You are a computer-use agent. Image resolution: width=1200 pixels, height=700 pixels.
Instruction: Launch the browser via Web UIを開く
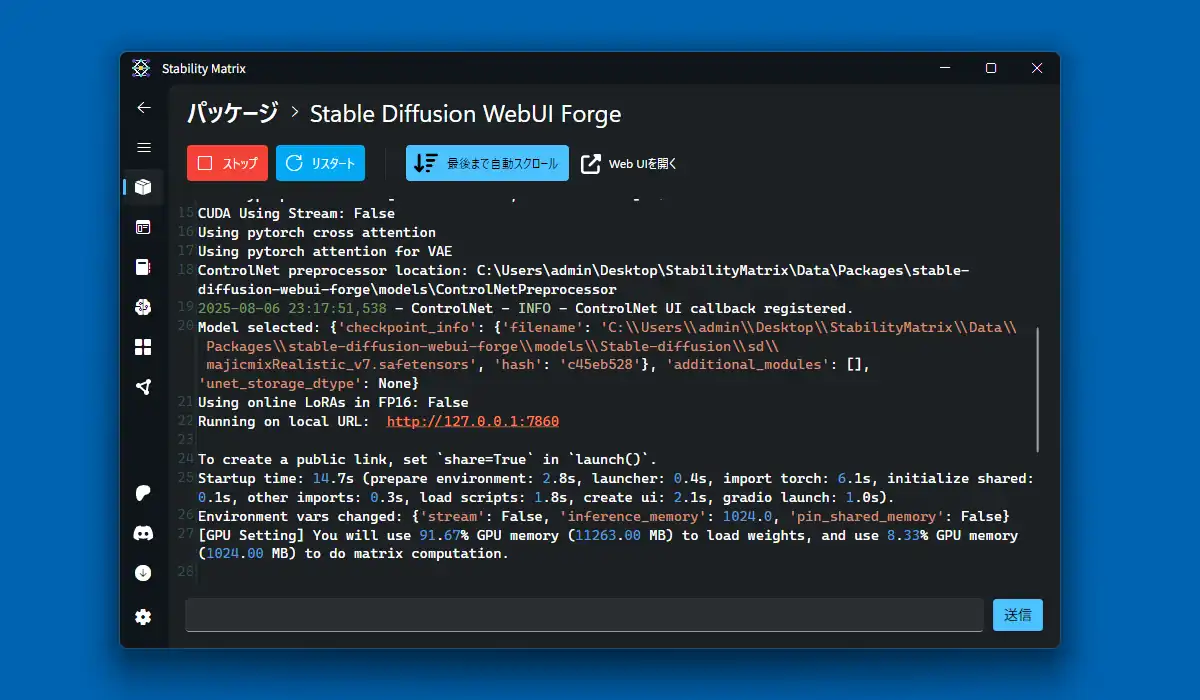pos(629,163)
